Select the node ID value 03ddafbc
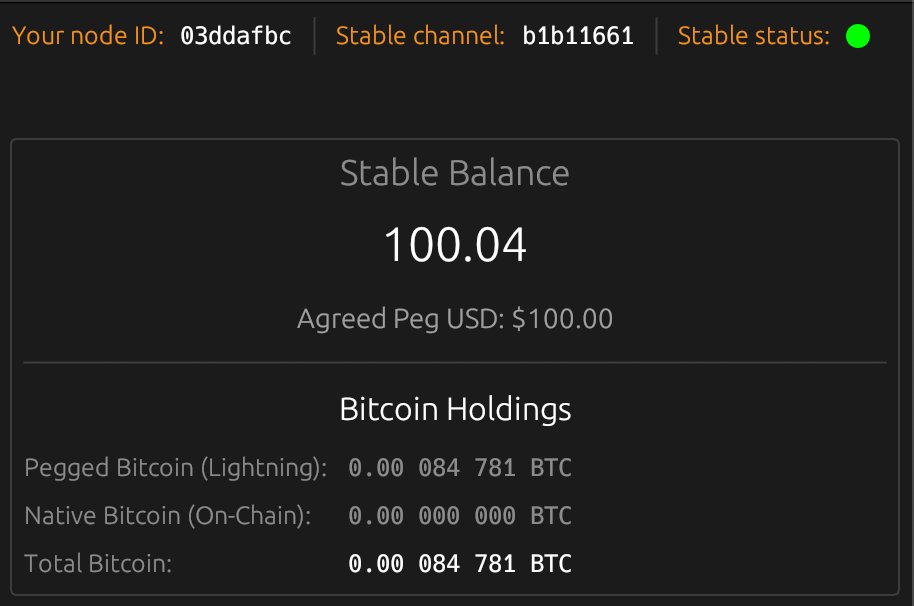The height and width of the screenshot is (606, 914). click(x=235, y=36)
